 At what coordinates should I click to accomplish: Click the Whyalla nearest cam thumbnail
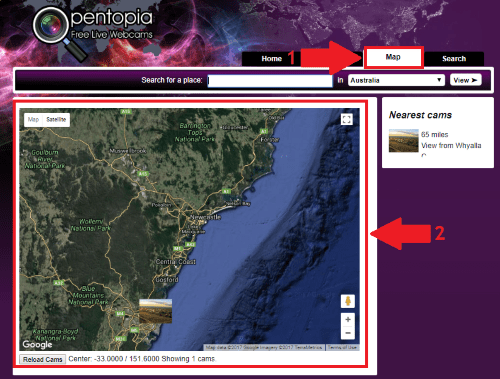[x=404, y=141]
